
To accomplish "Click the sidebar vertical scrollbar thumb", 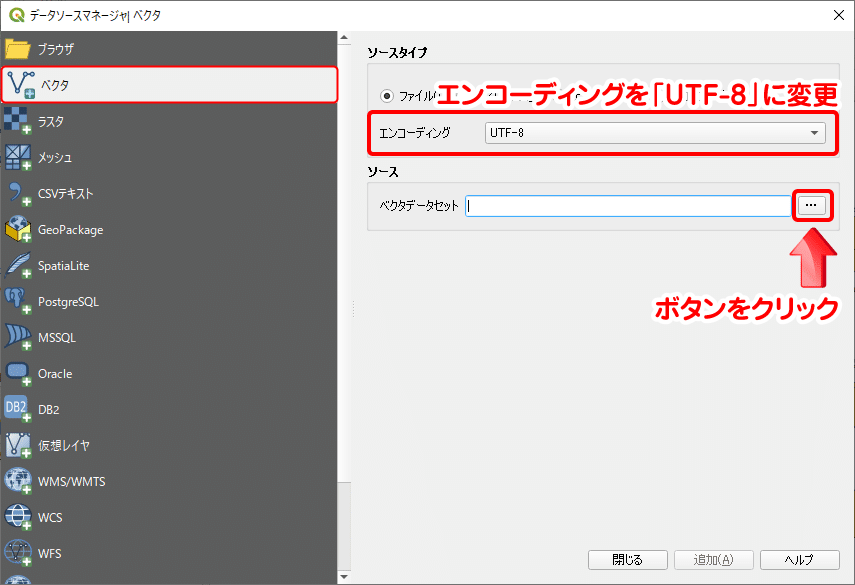I will (344, 263).
